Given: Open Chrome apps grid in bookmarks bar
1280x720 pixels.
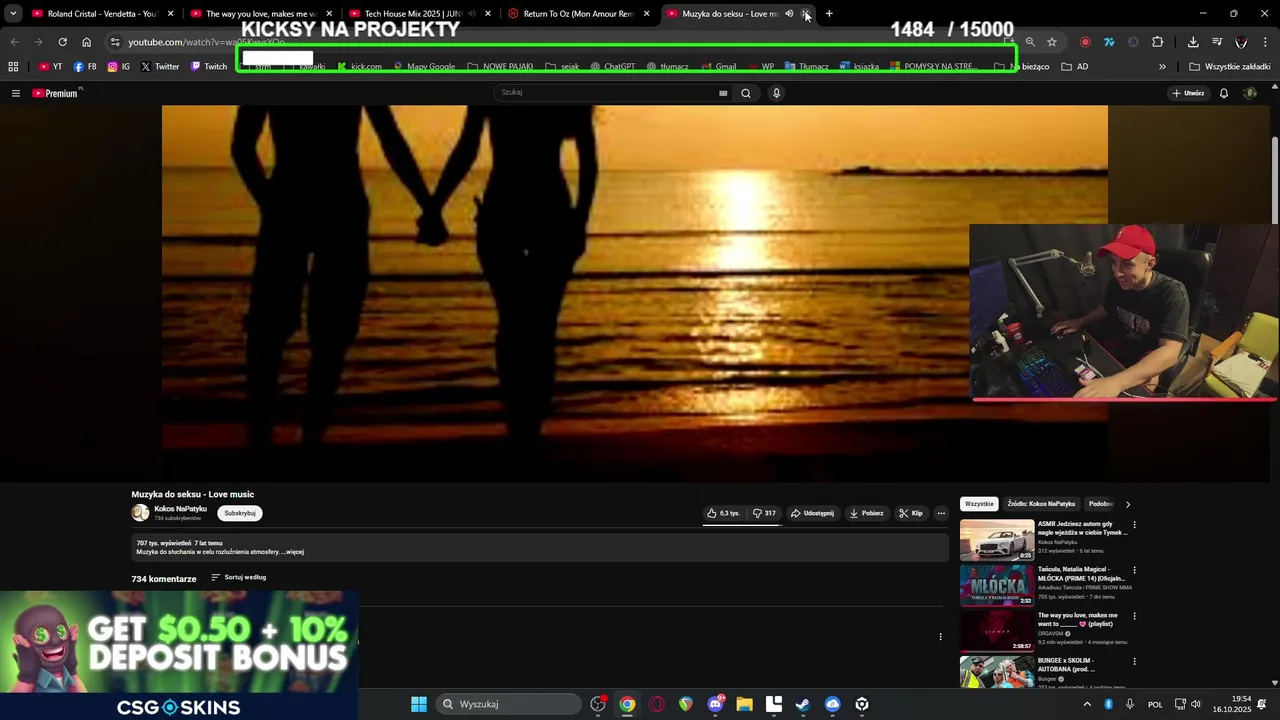Looking at the screenshot, I should [x=13, y=67].
